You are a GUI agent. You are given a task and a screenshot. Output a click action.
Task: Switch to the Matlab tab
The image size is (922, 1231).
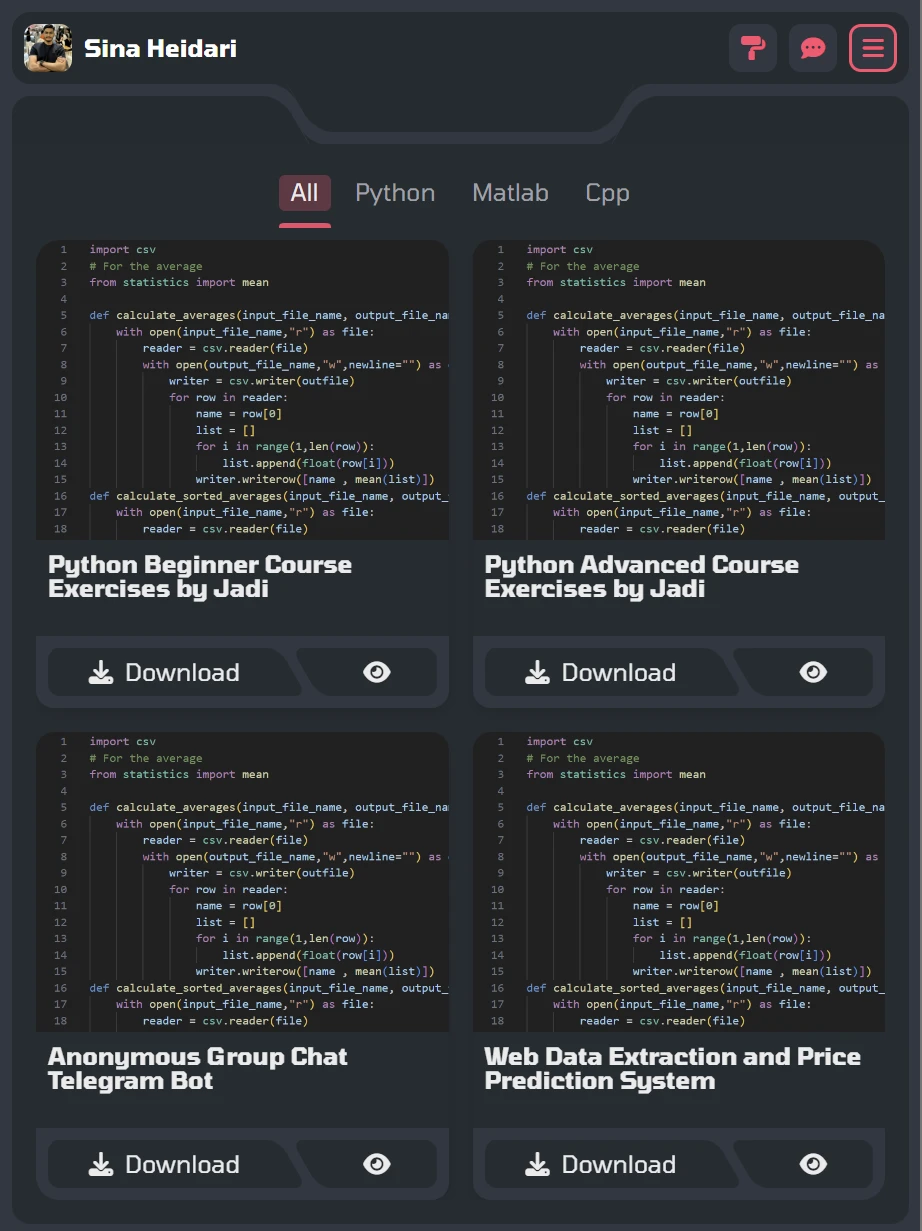click(x=510, y=193)
